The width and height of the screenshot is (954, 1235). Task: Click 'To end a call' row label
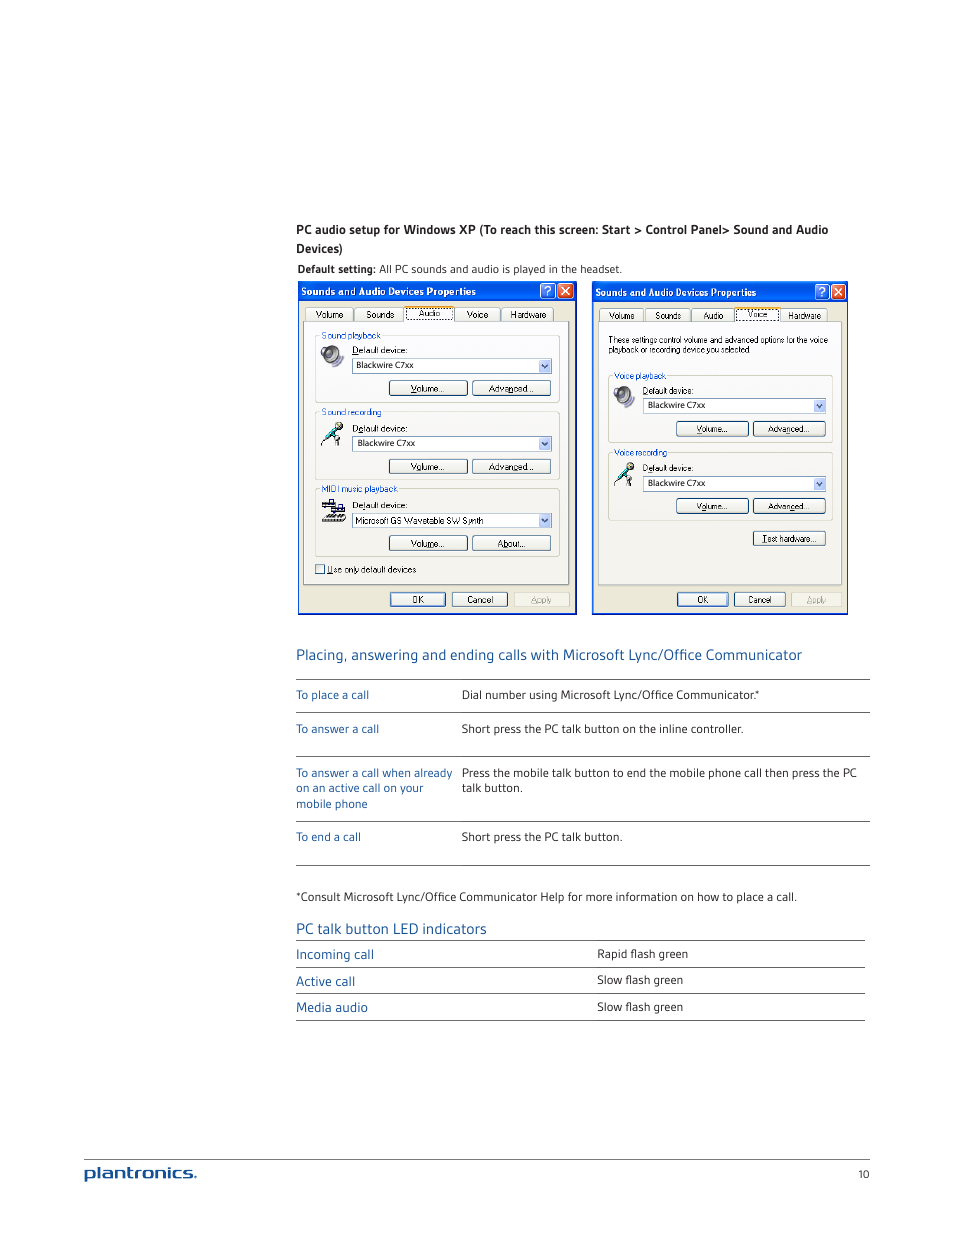pos(328,837)
